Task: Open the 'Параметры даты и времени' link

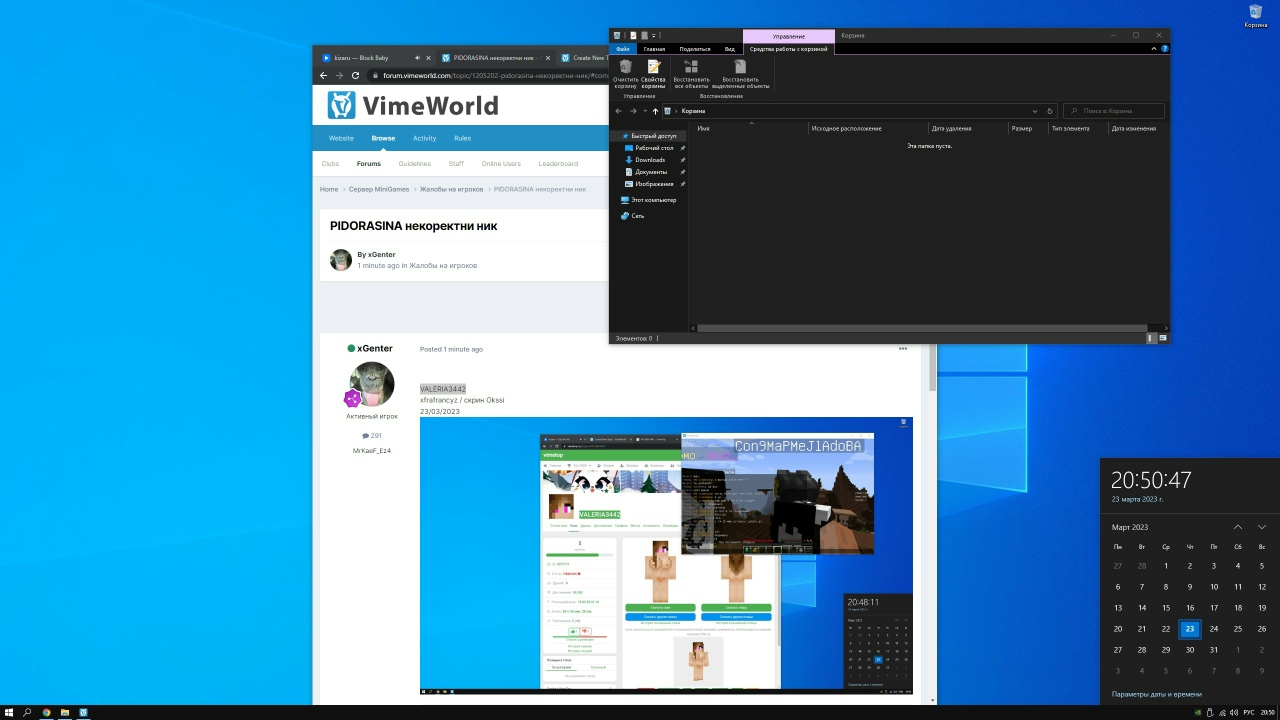Action: click(1156, 694)
